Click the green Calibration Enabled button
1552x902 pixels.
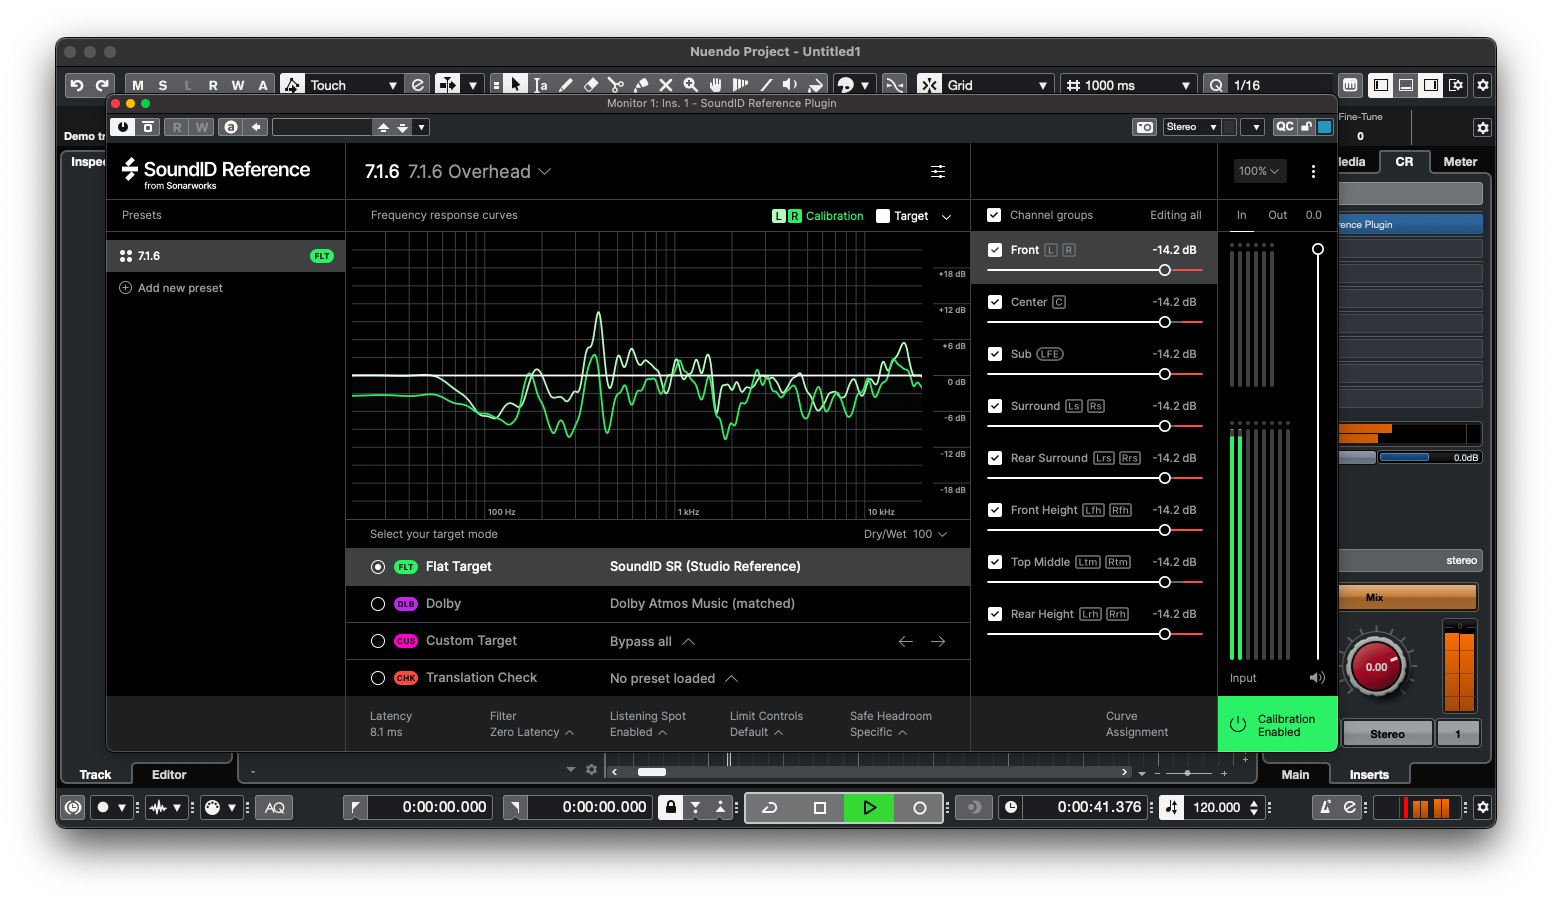tap(1277, 725)
